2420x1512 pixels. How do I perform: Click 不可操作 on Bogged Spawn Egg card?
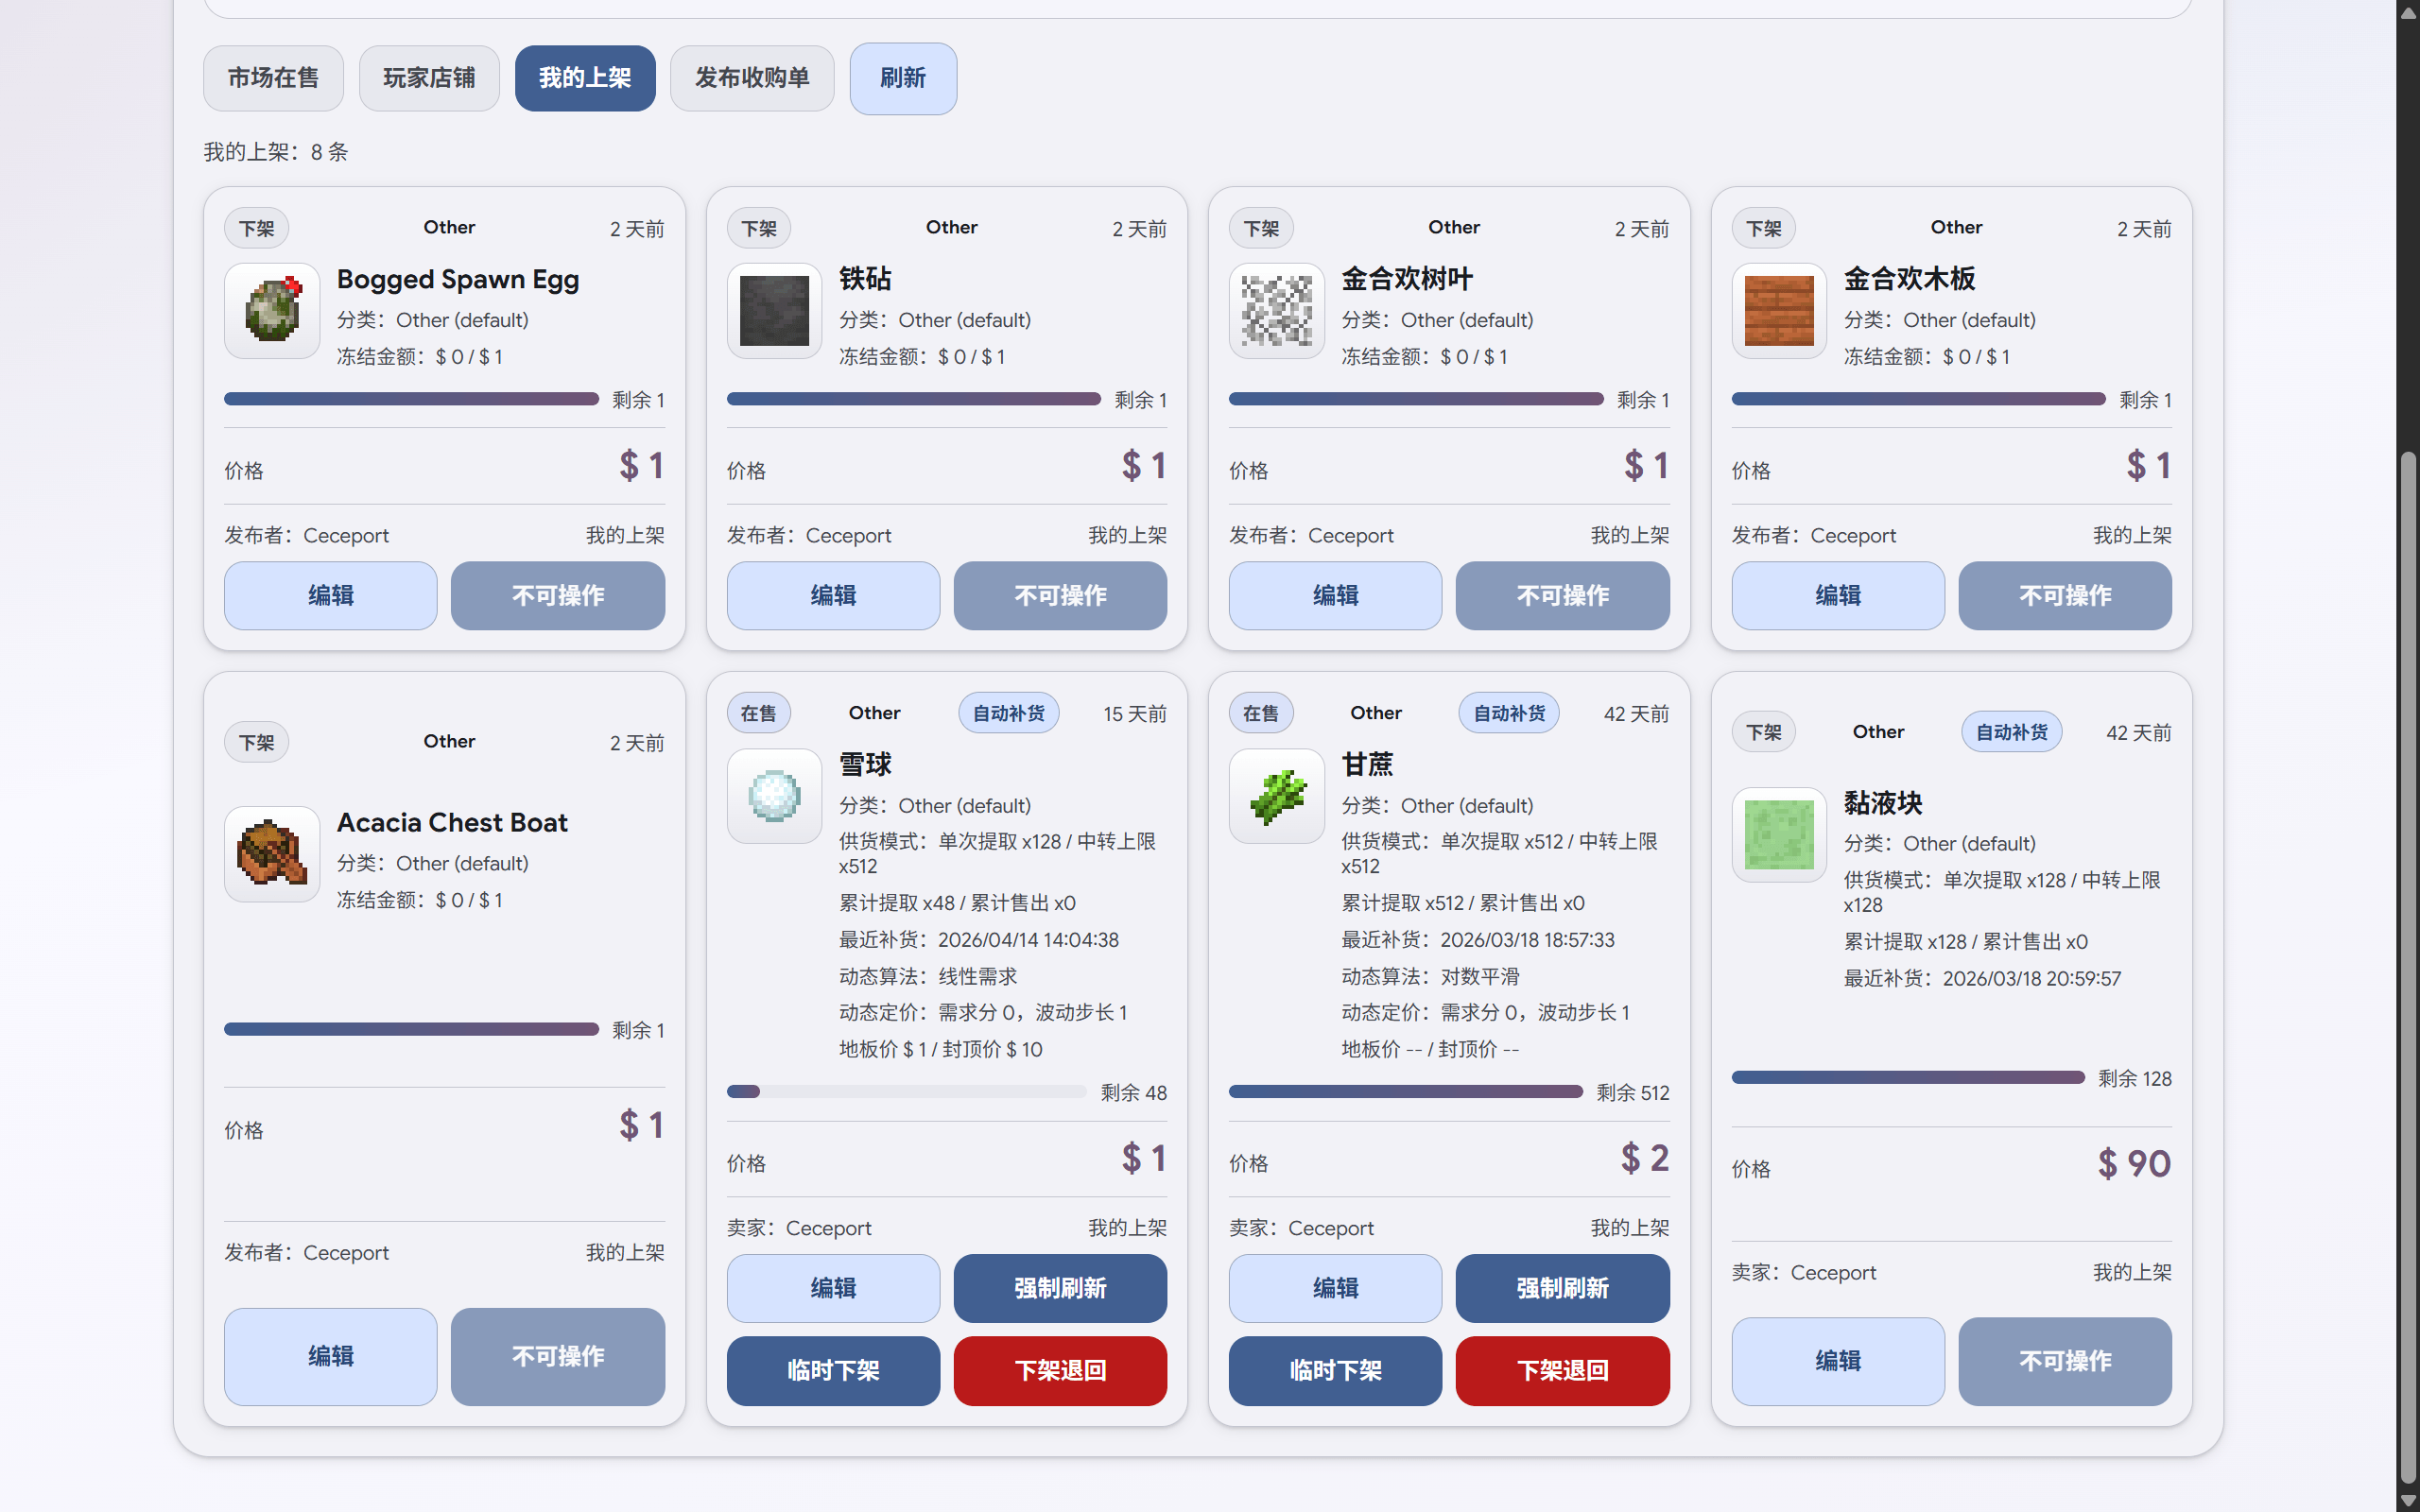pyautogui.click(x=558, y=596)
